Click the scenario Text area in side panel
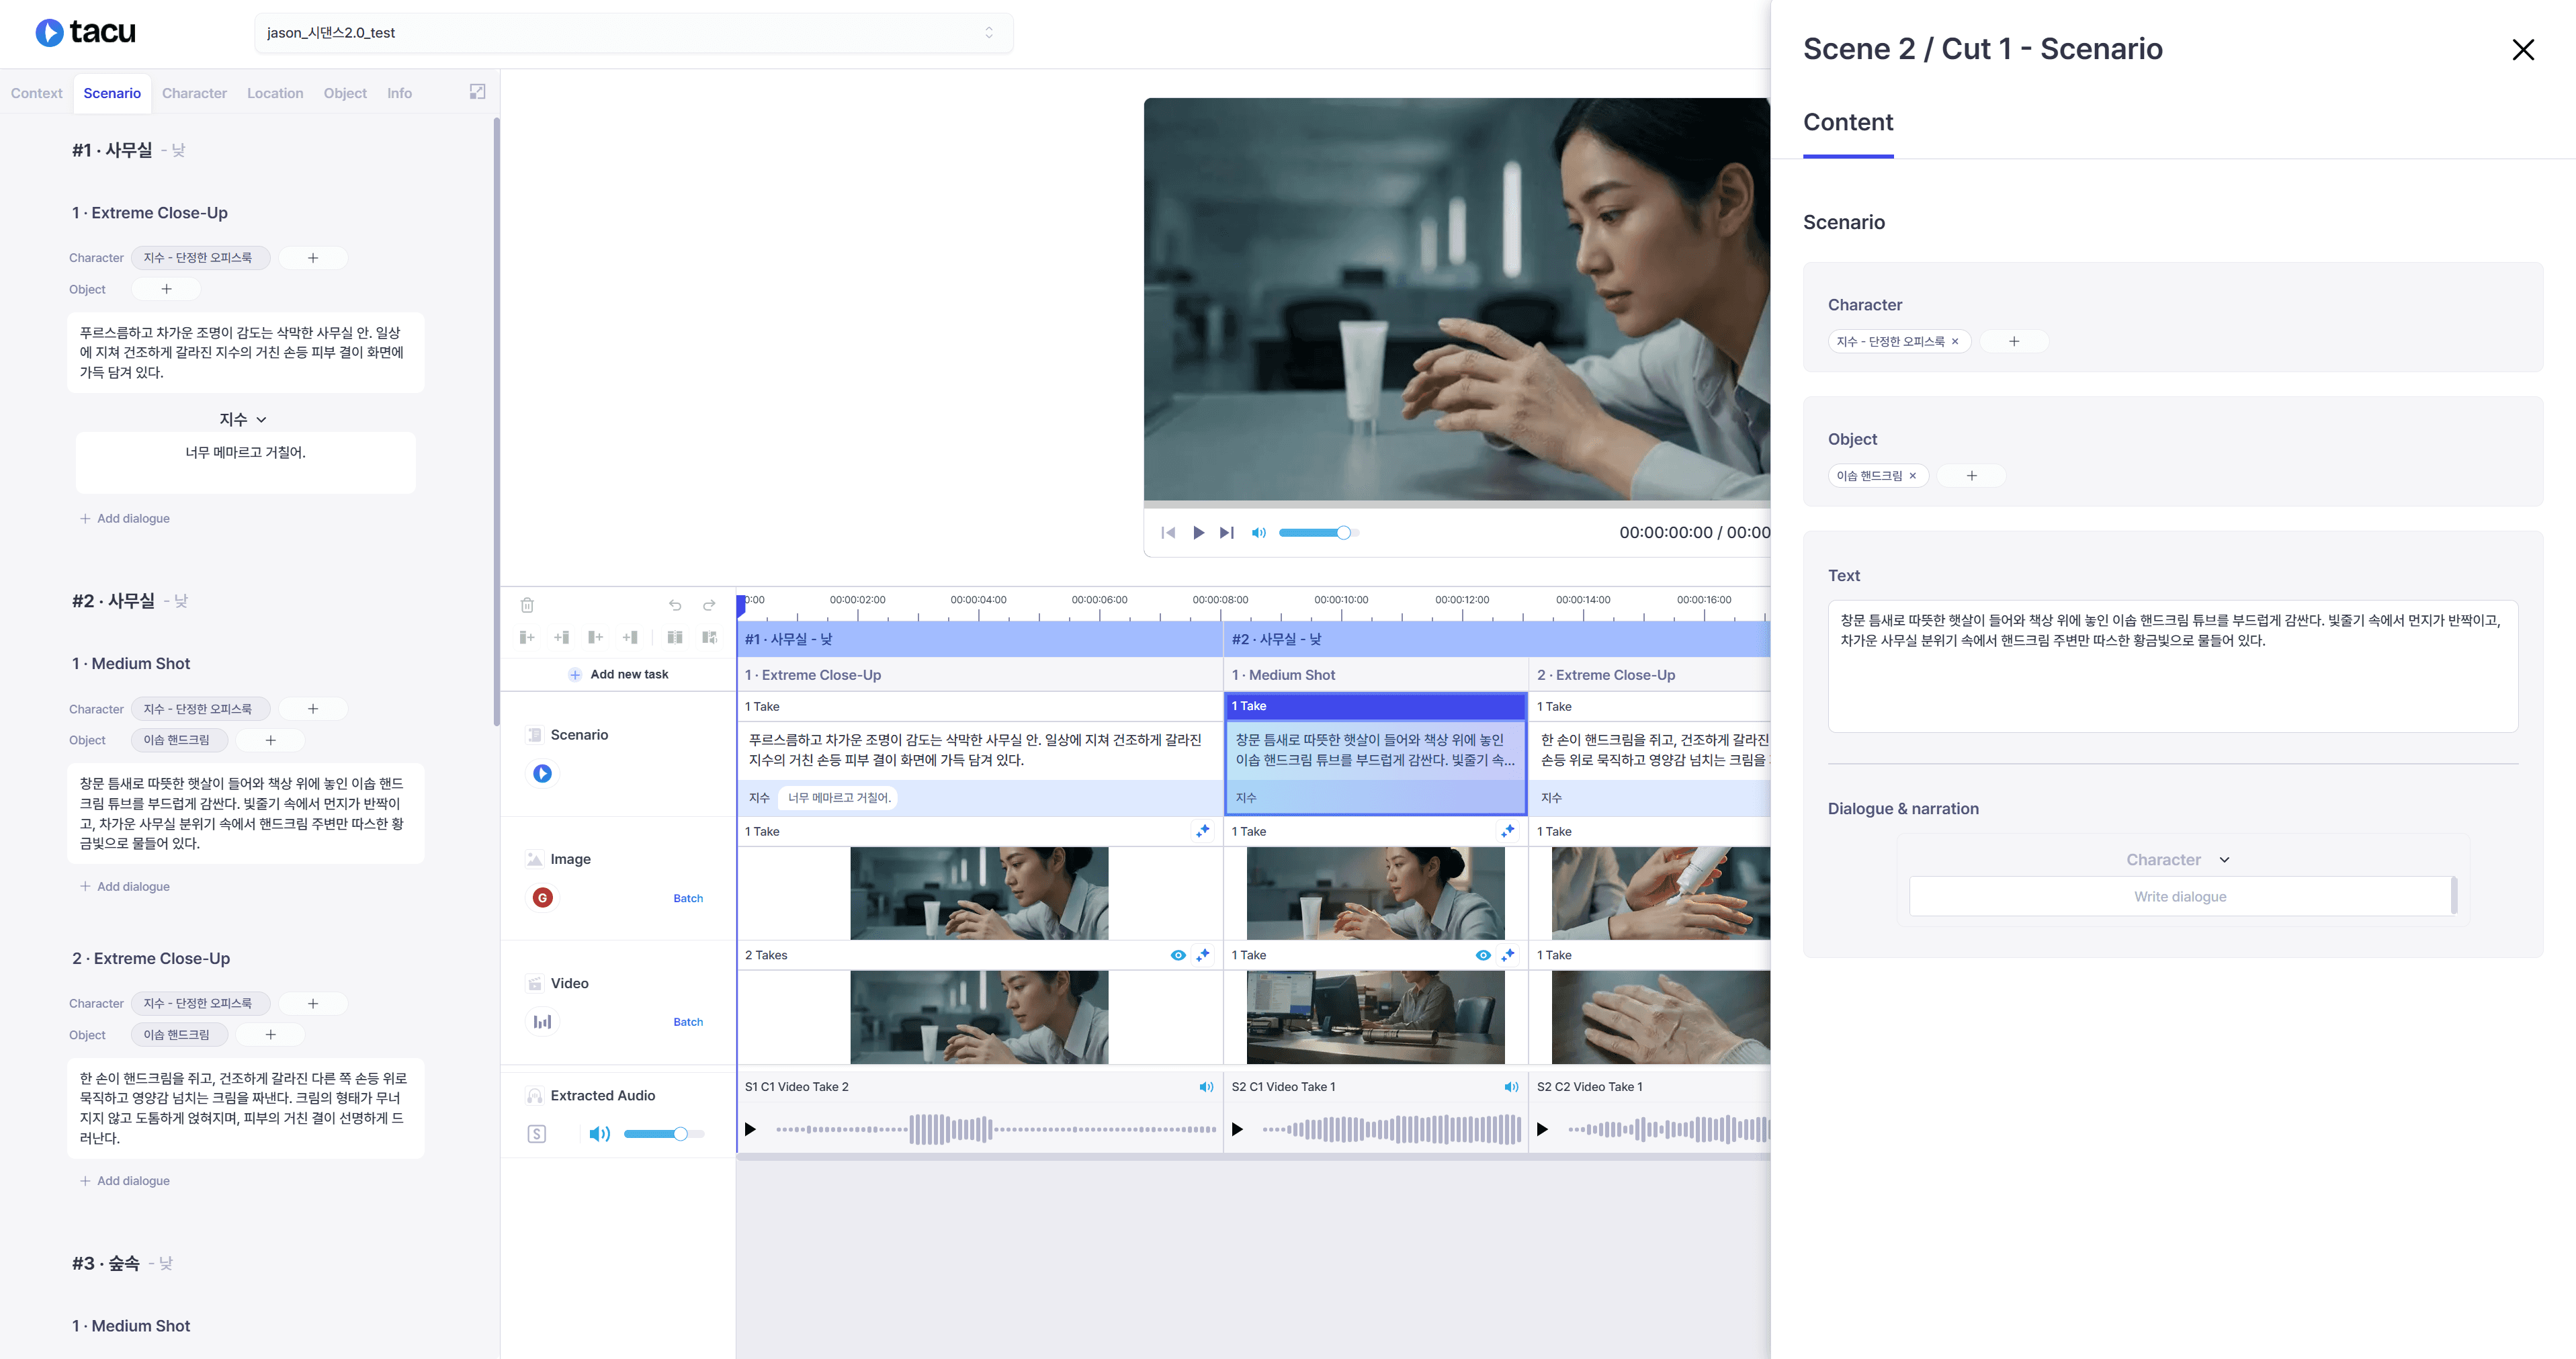Viewport: 2576px width, 1359px height. [2173, 666]
